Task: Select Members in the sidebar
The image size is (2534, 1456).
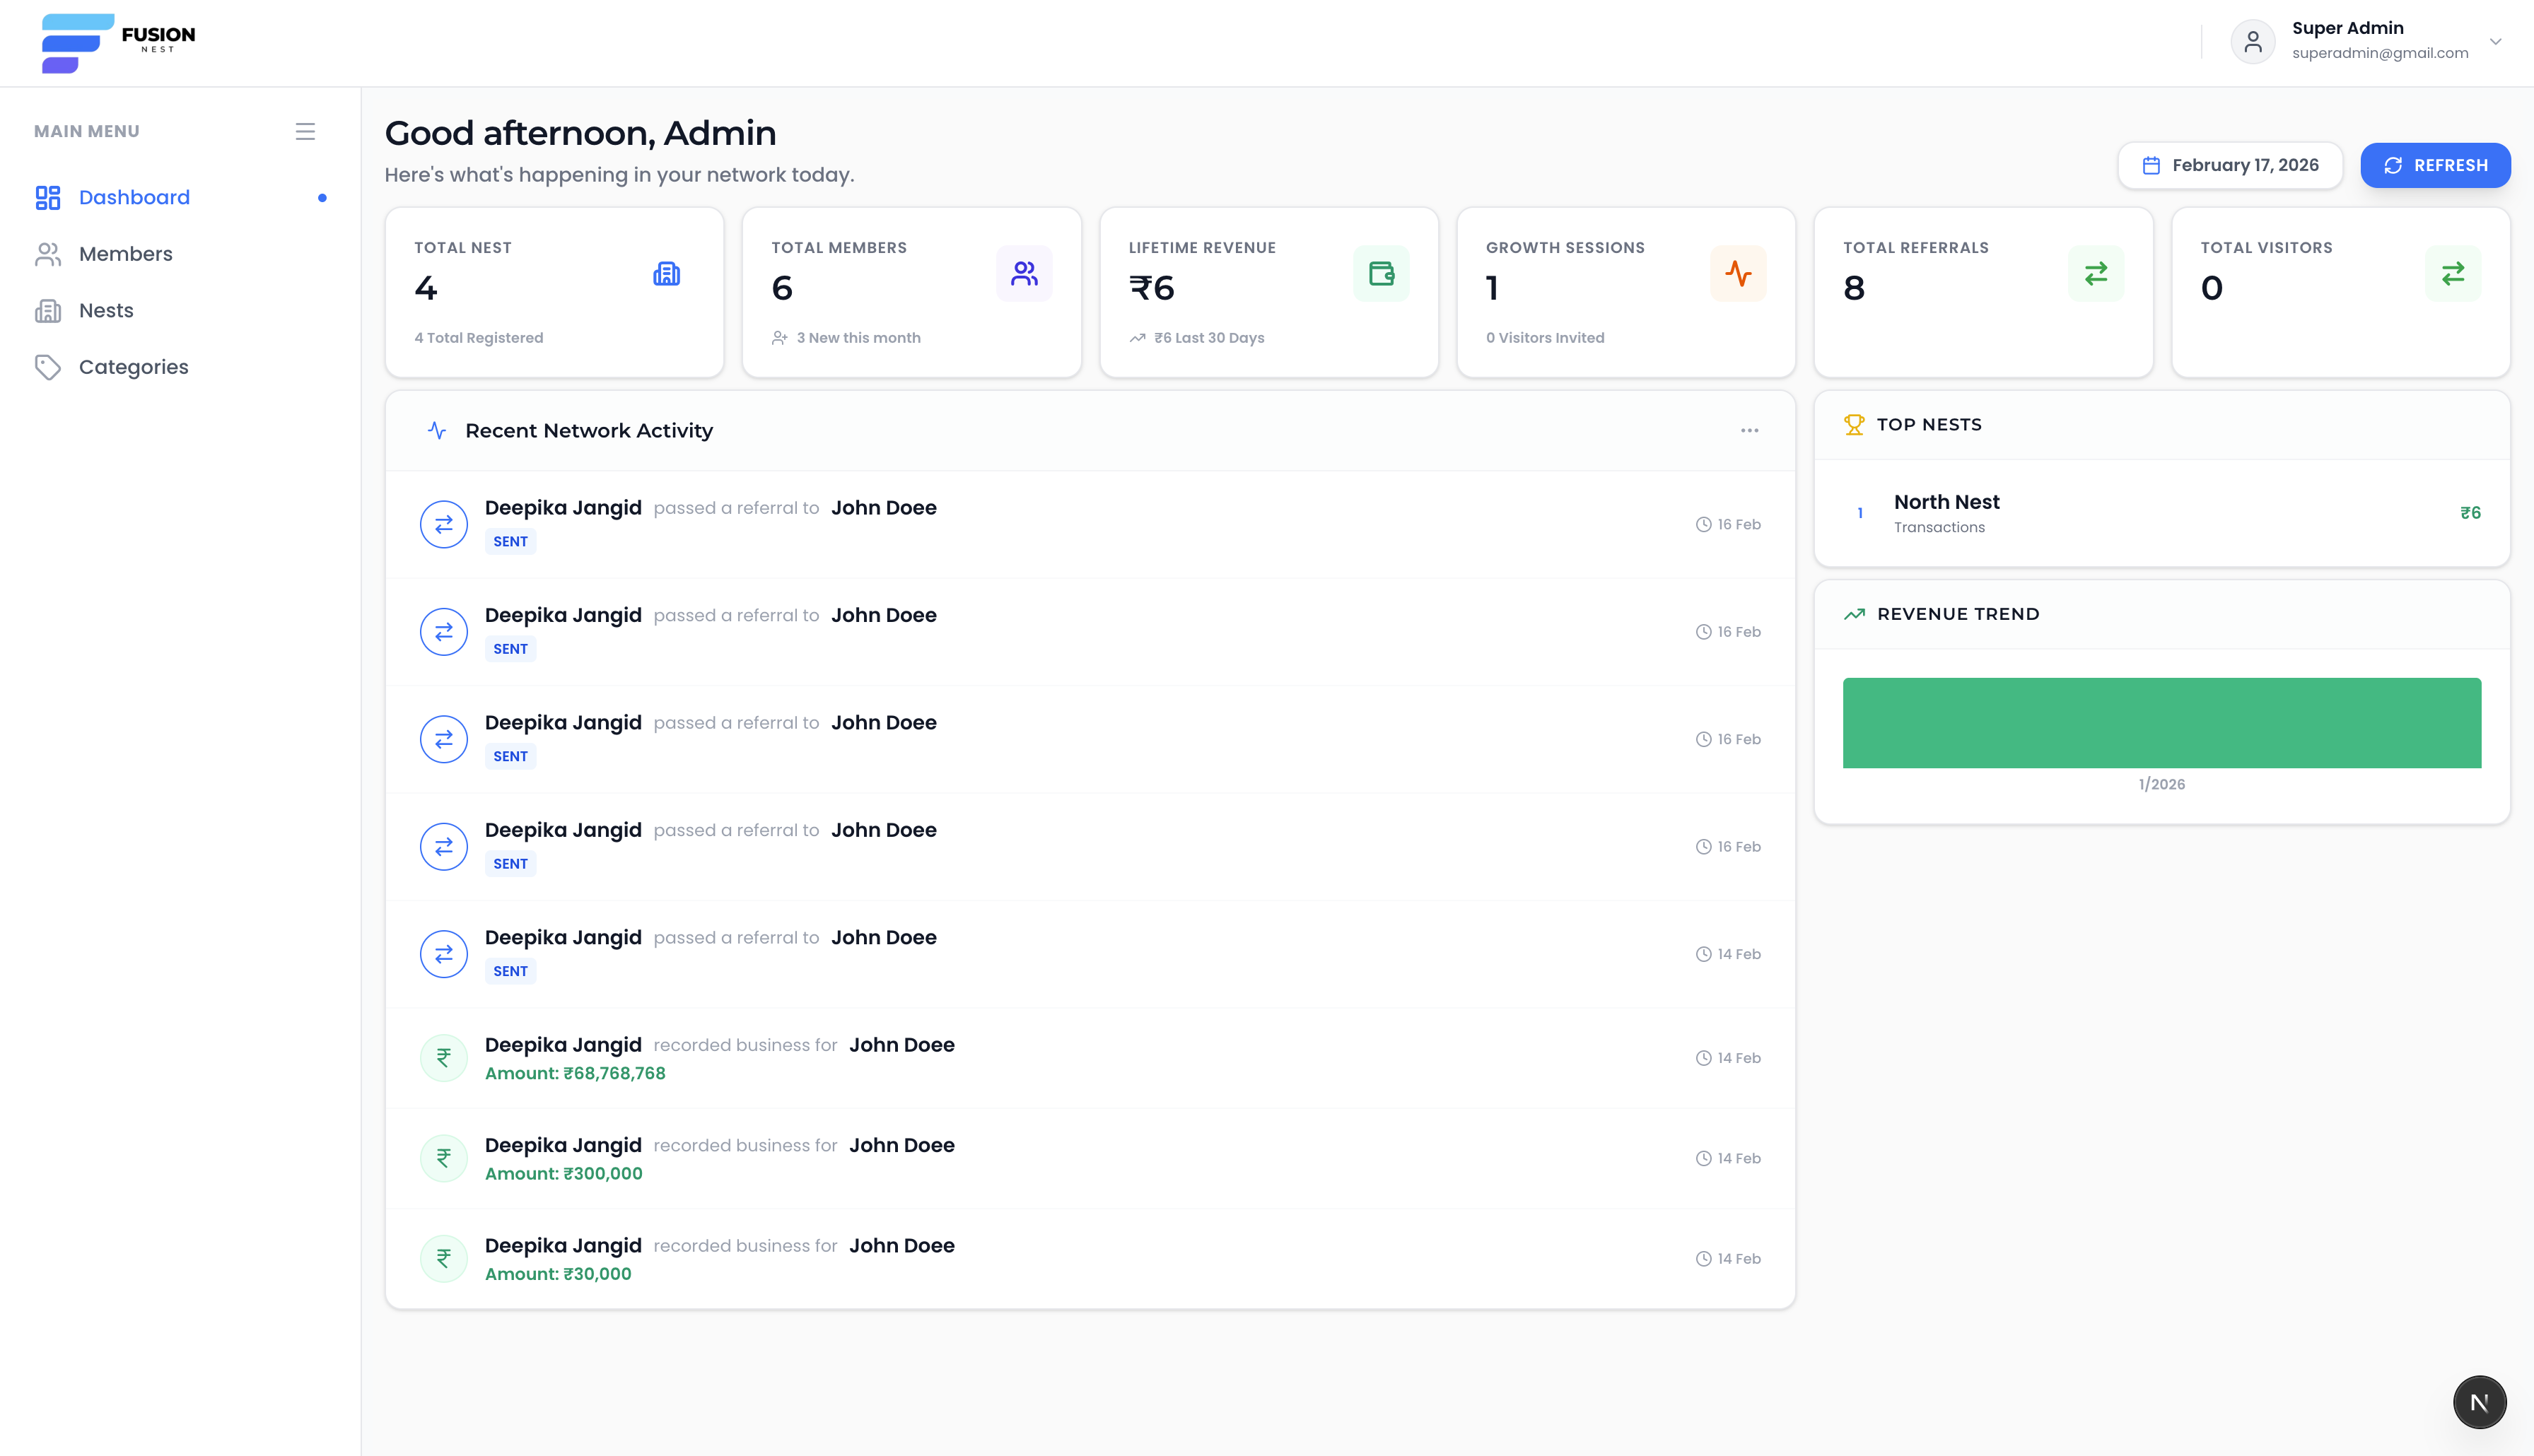Action: tap(125, 253)
